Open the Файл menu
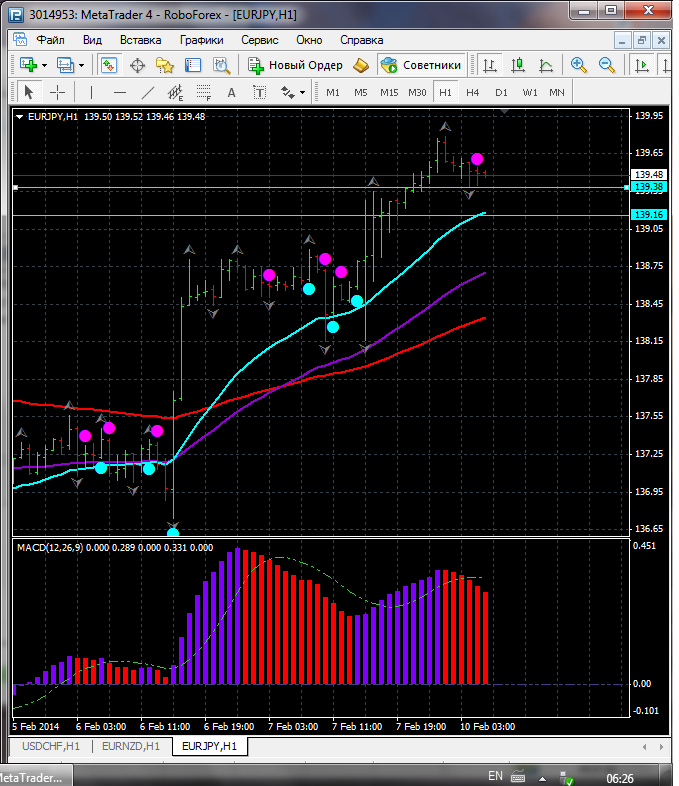Screen dimensions: 679x786 (x=50, y=40)
